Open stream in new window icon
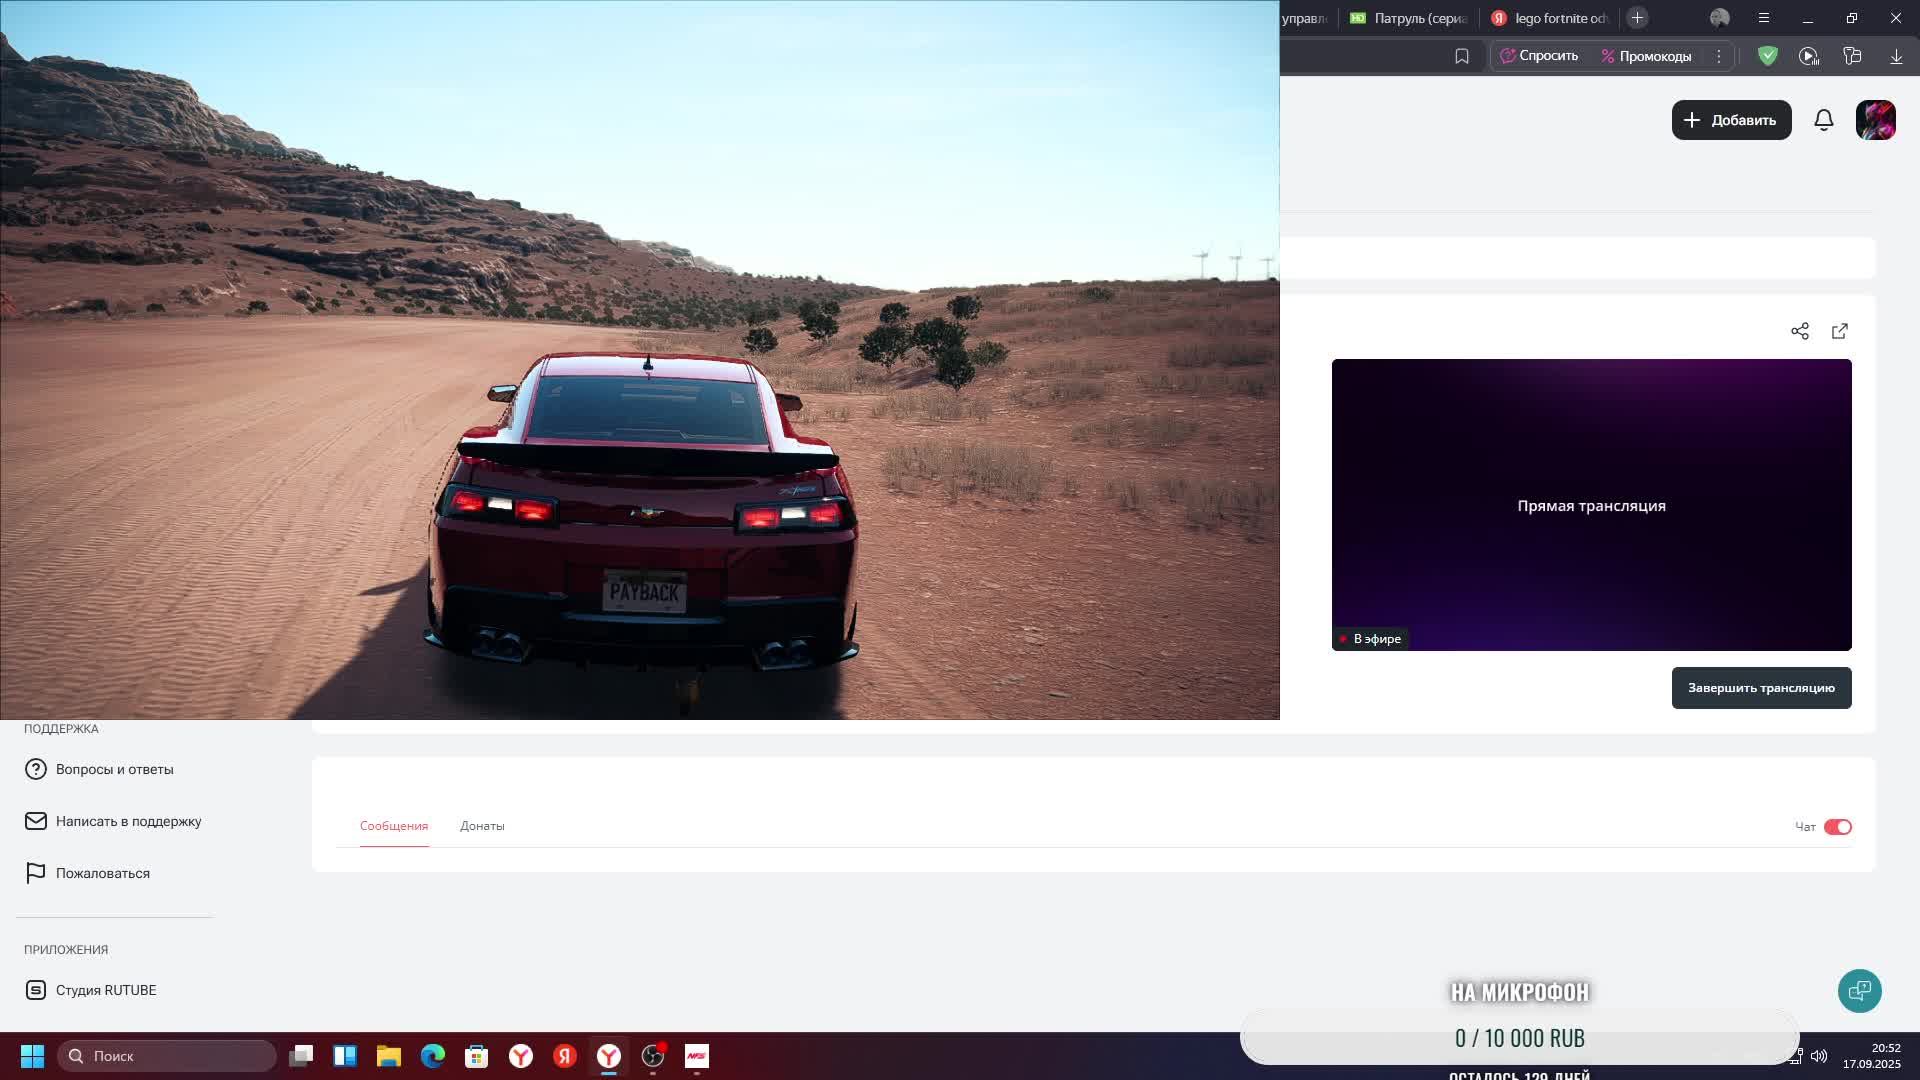This screenshot has width=1920, height=1080. coord(1839,331)
